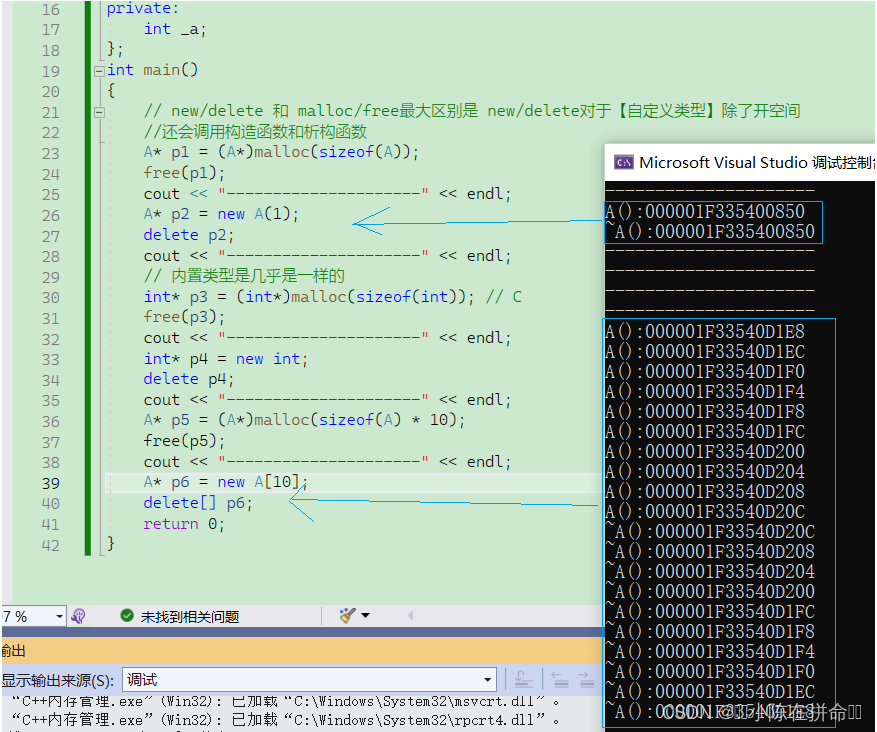Click the 'int main()' function signature
877x732 pixels.
point(152,70)
